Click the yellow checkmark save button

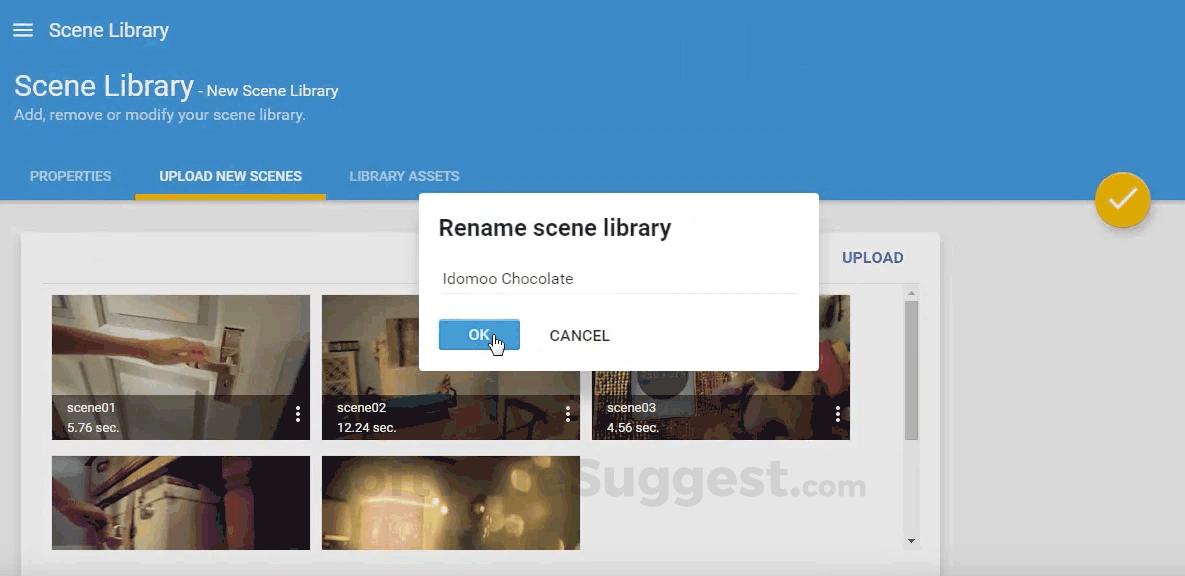1122,200
